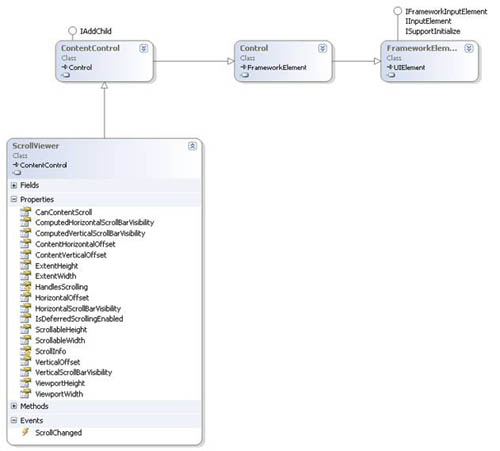The height and width of the screenshot is (451, 500).
Task: Expand the FrameworkElement class details chevron
Action: pos(469,48)
